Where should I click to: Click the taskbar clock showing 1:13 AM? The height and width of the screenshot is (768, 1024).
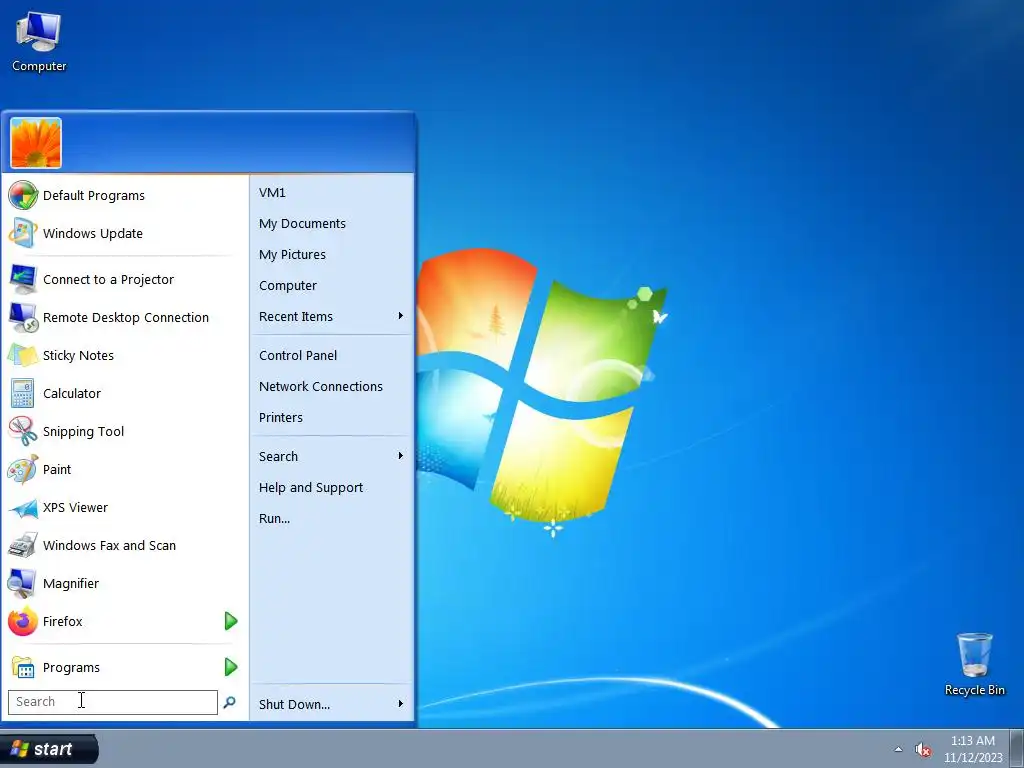coord(972,741)
